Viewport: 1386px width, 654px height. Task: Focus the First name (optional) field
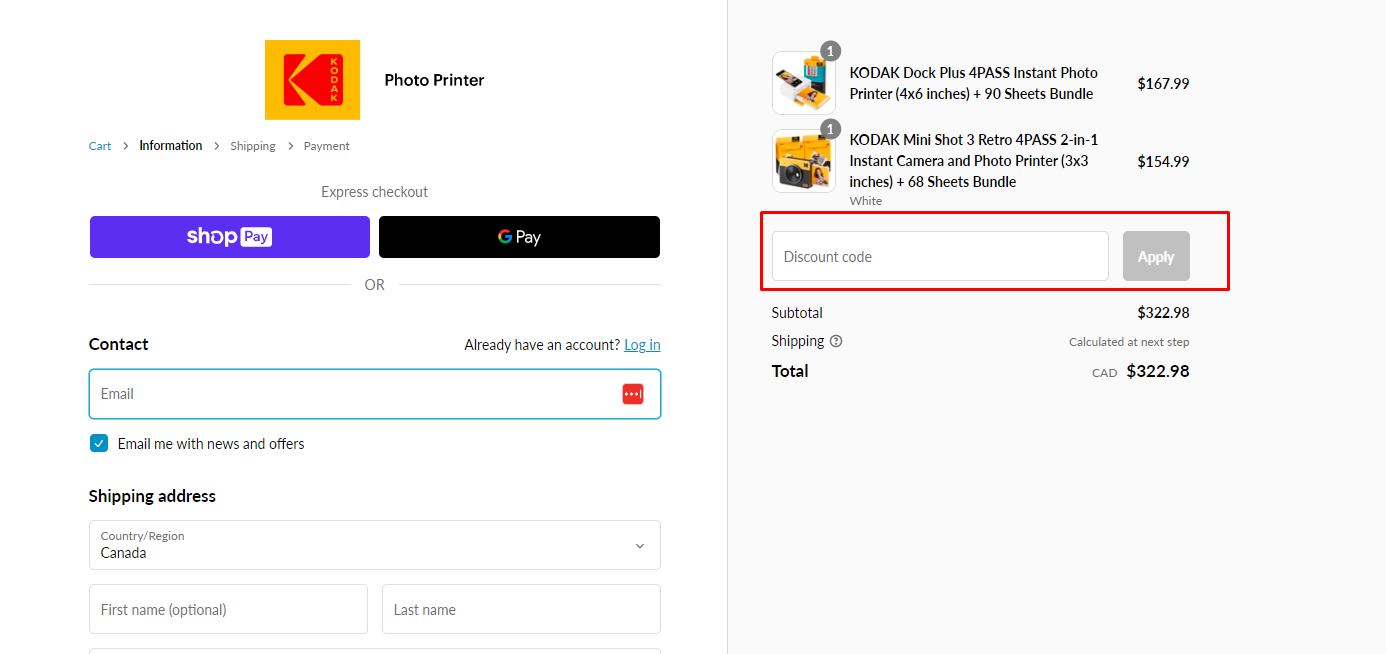point(228,609)
